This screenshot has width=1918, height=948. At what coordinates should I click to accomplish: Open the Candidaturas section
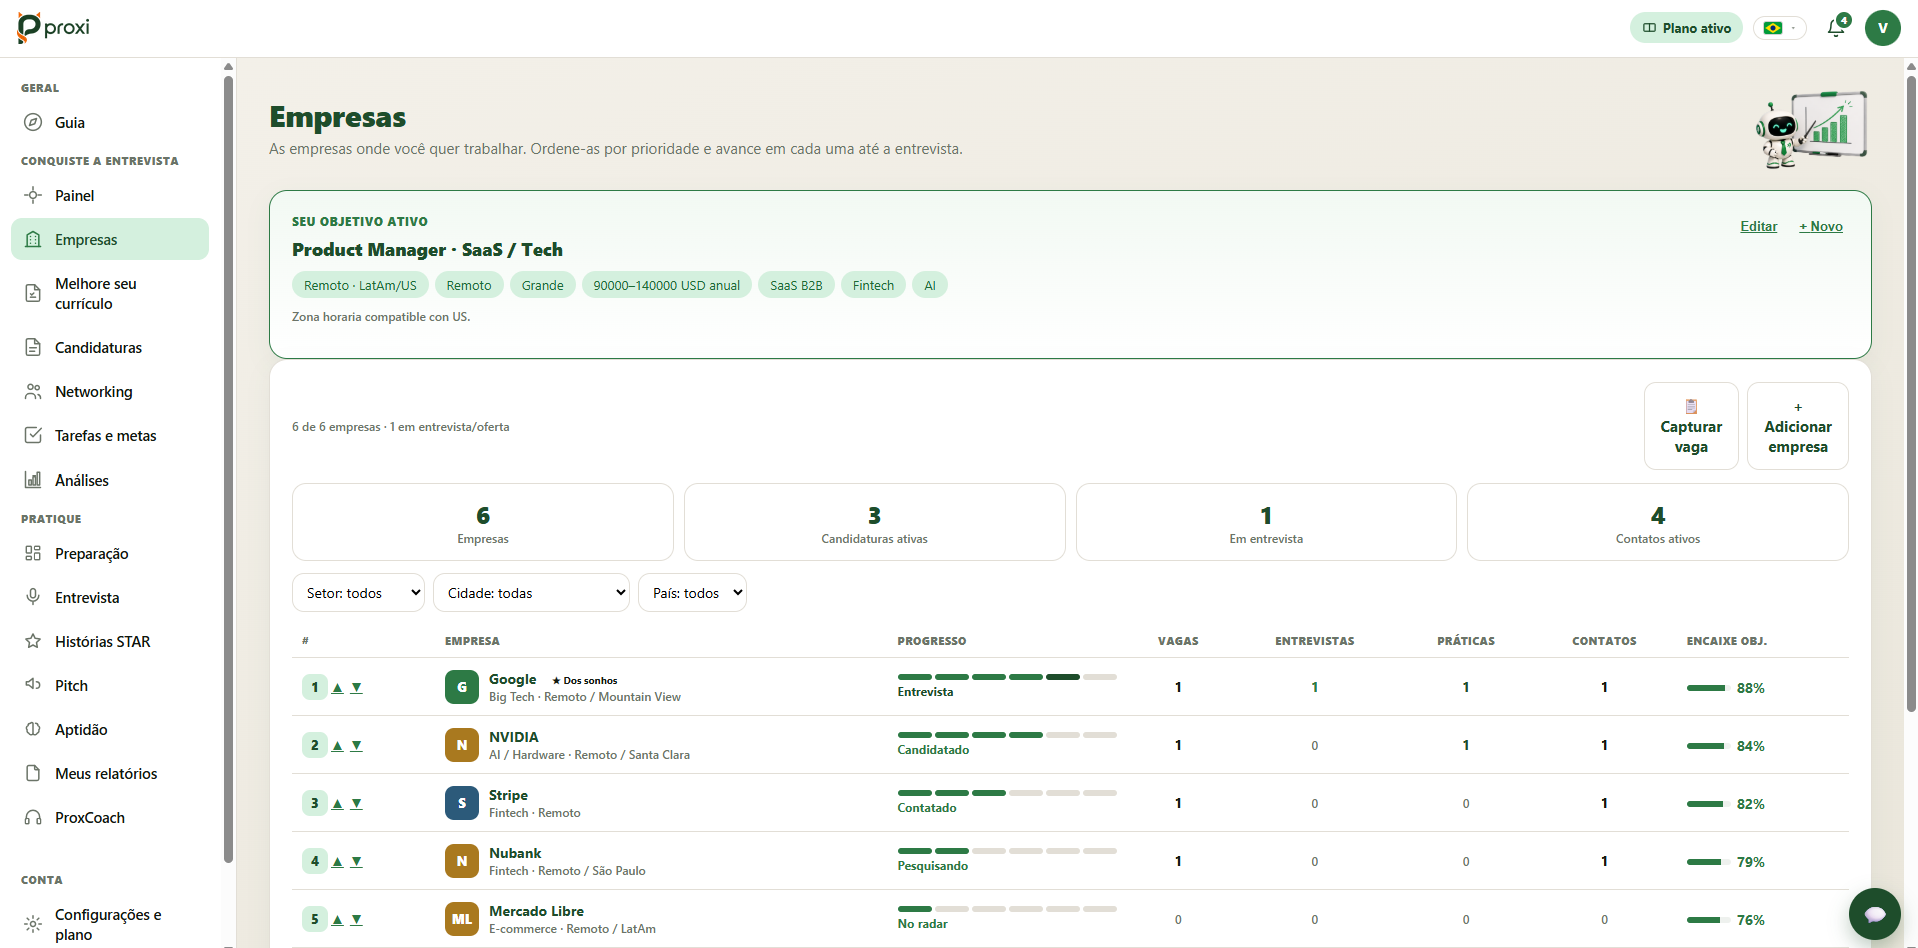tap(110, 347)
